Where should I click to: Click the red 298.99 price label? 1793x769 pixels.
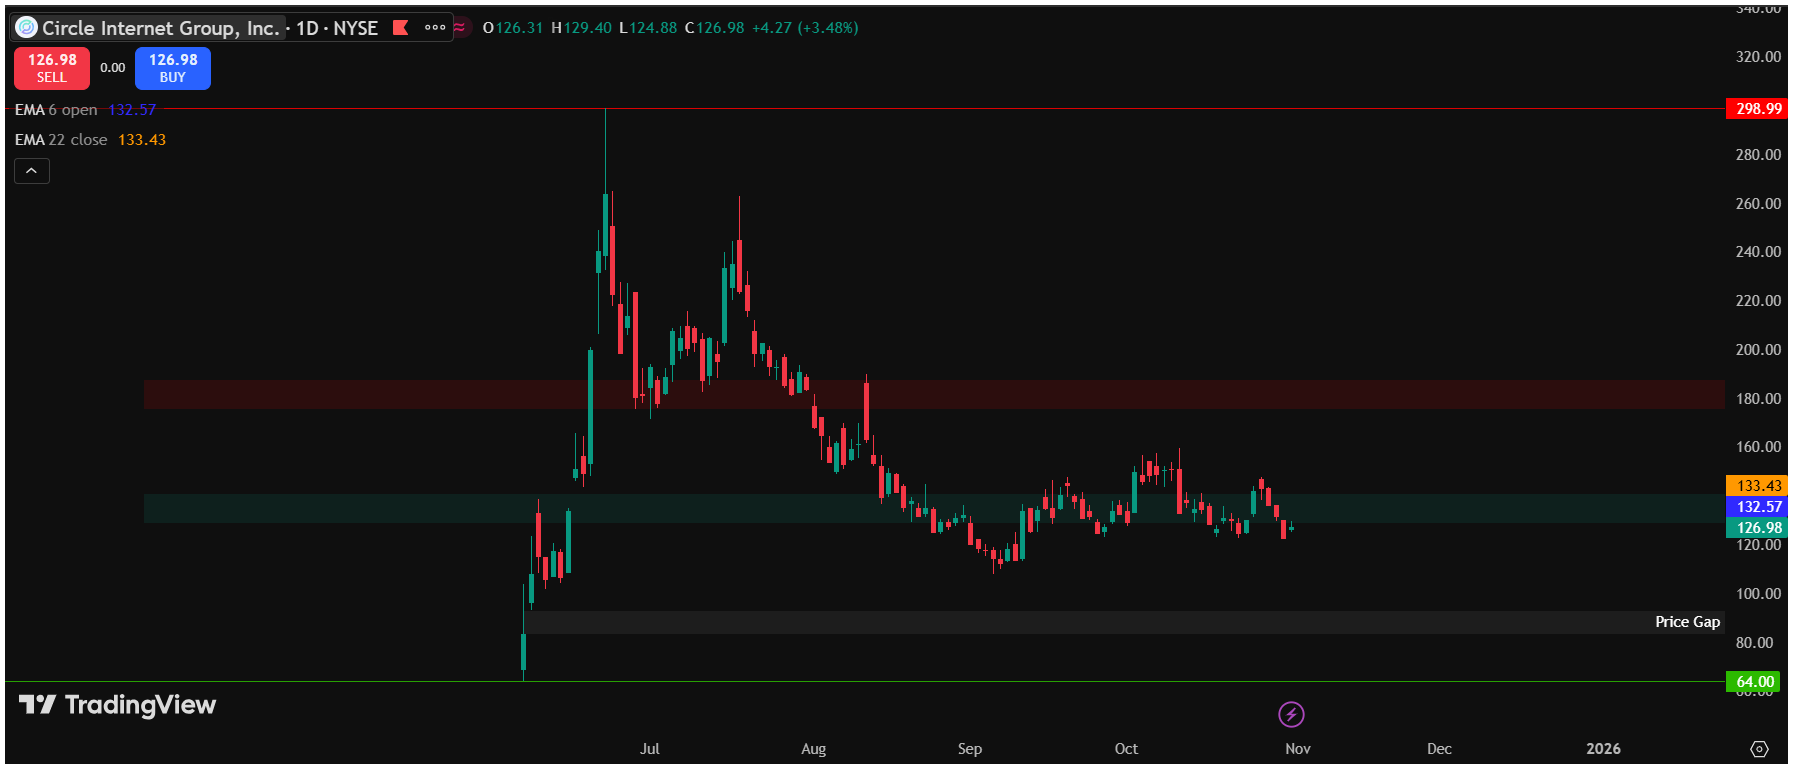click(1757, 109)
